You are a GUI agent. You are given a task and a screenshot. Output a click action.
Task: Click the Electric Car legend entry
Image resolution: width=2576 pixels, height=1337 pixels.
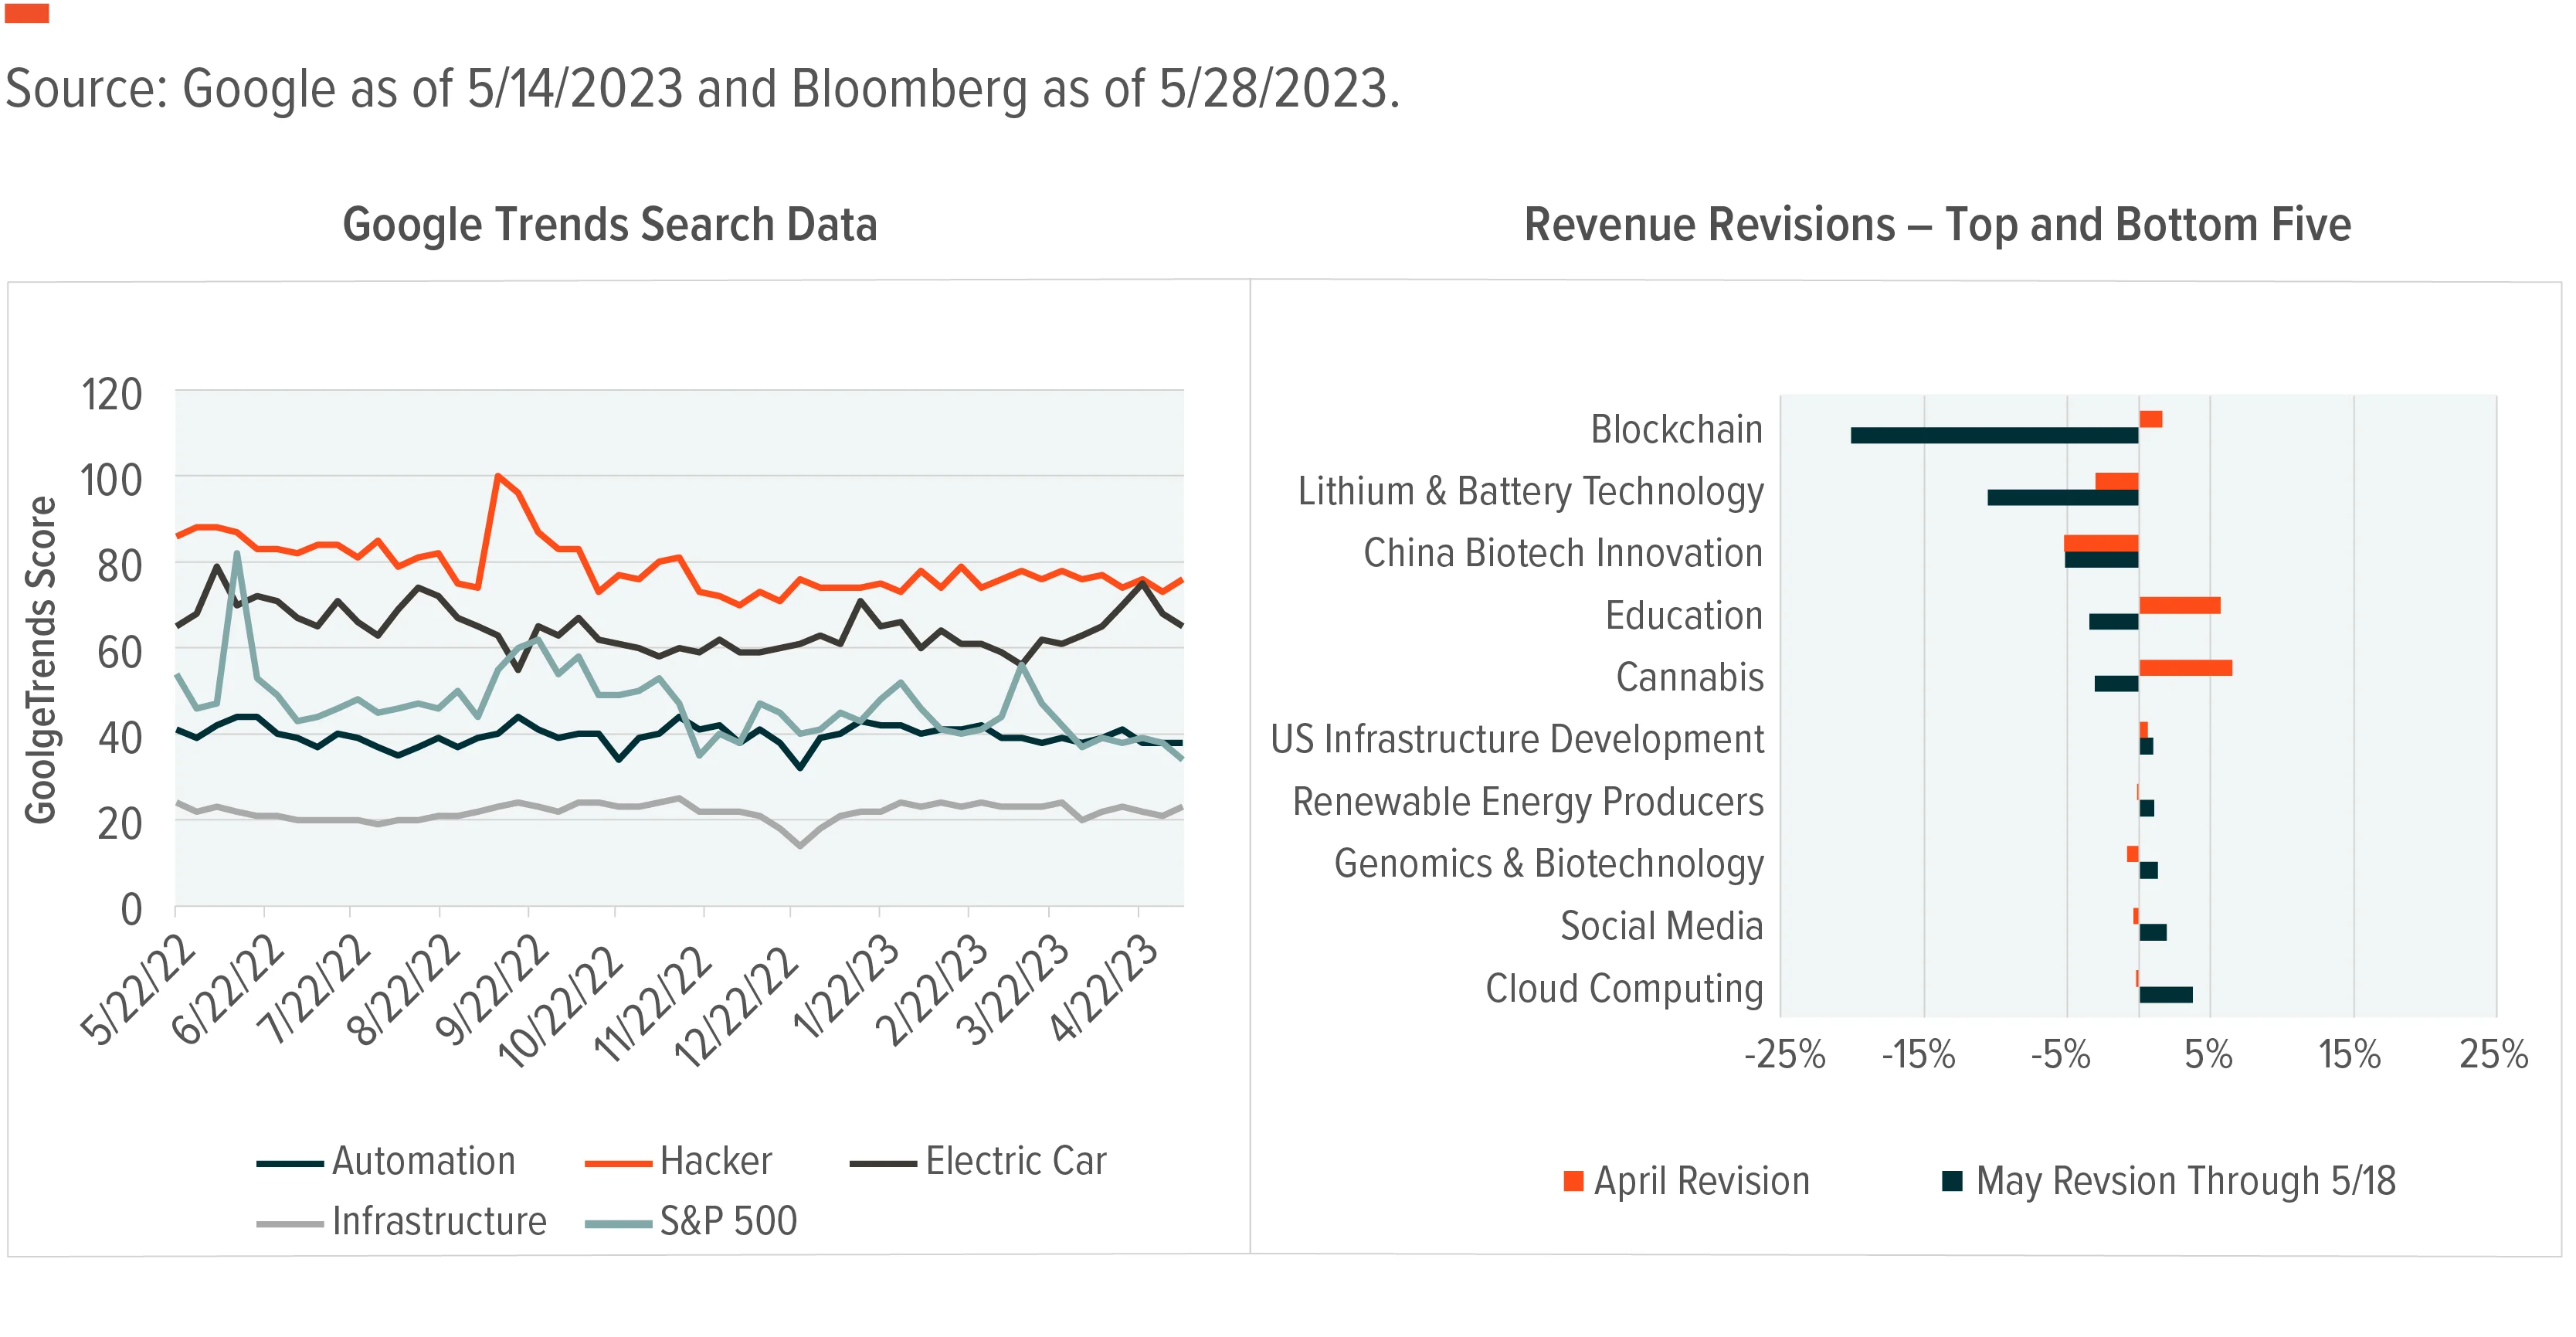pyautogui.click(x=978, y=1161)
